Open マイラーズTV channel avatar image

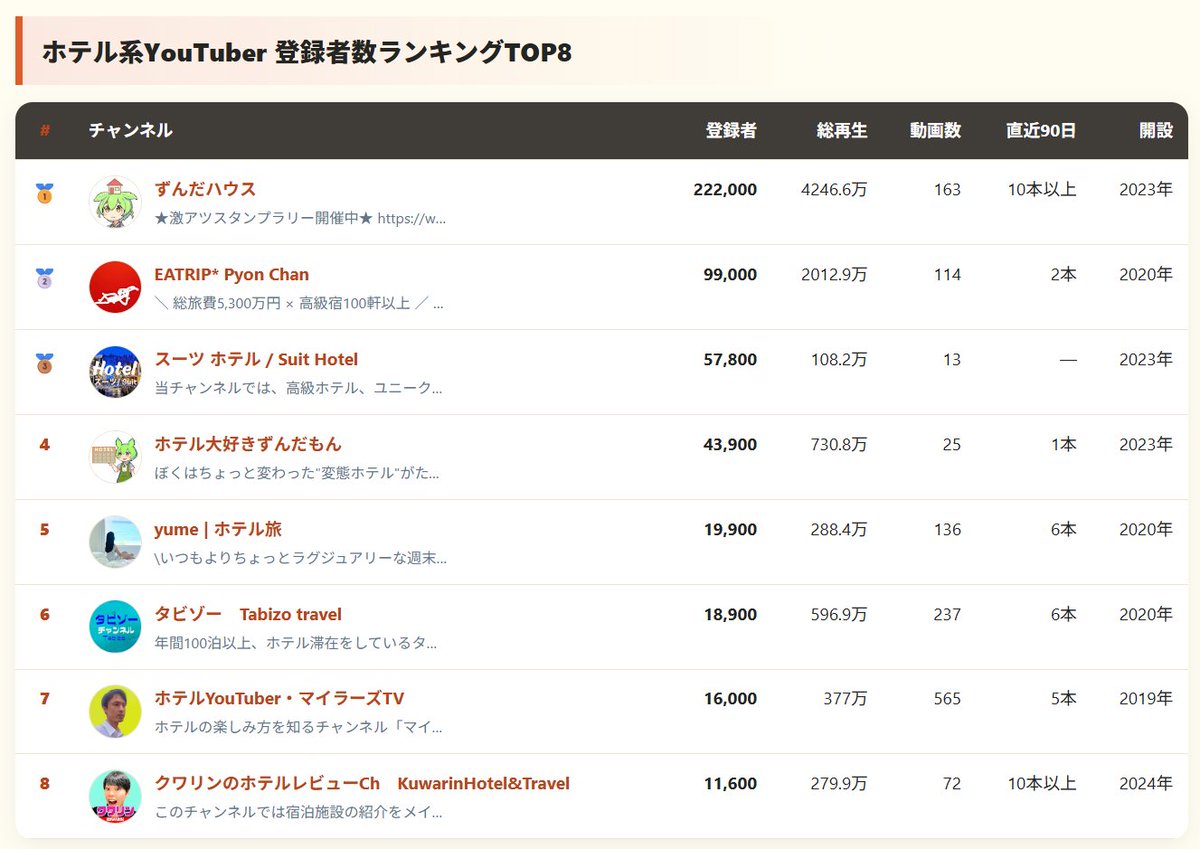point(115,711)
